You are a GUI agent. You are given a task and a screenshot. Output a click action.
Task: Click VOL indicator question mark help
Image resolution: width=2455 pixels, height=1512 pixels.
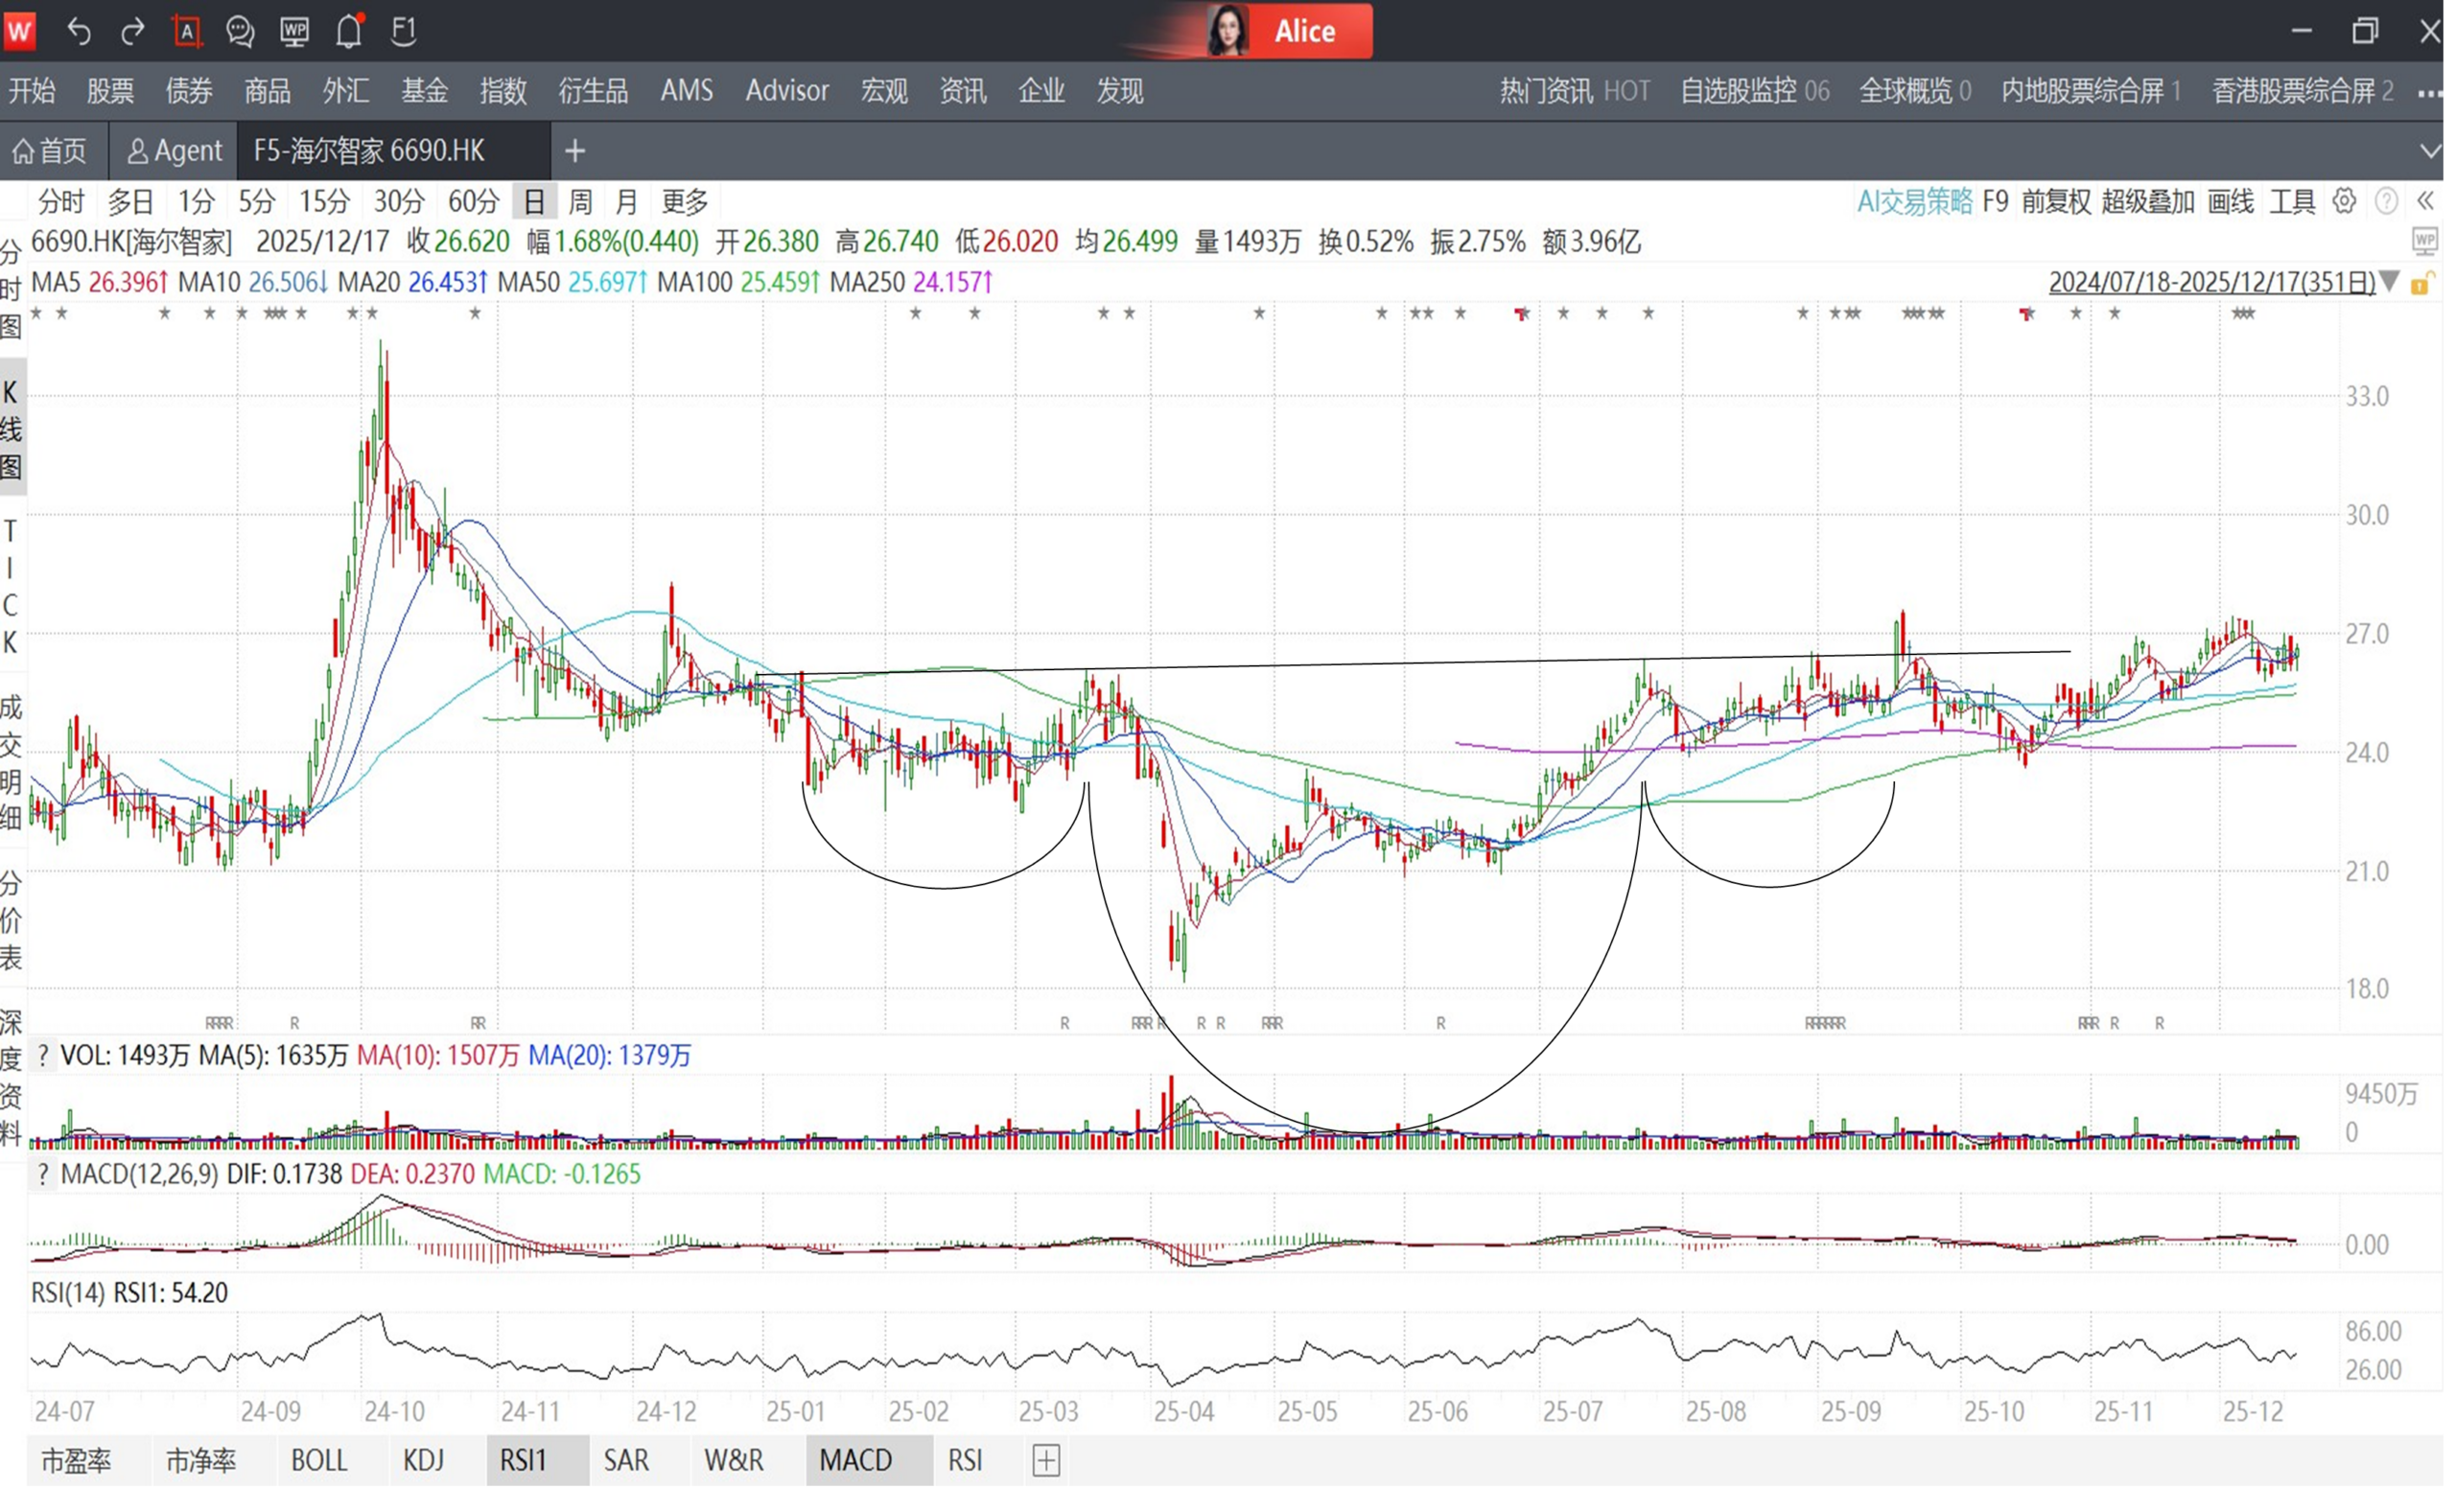[x=43, y=1055]
